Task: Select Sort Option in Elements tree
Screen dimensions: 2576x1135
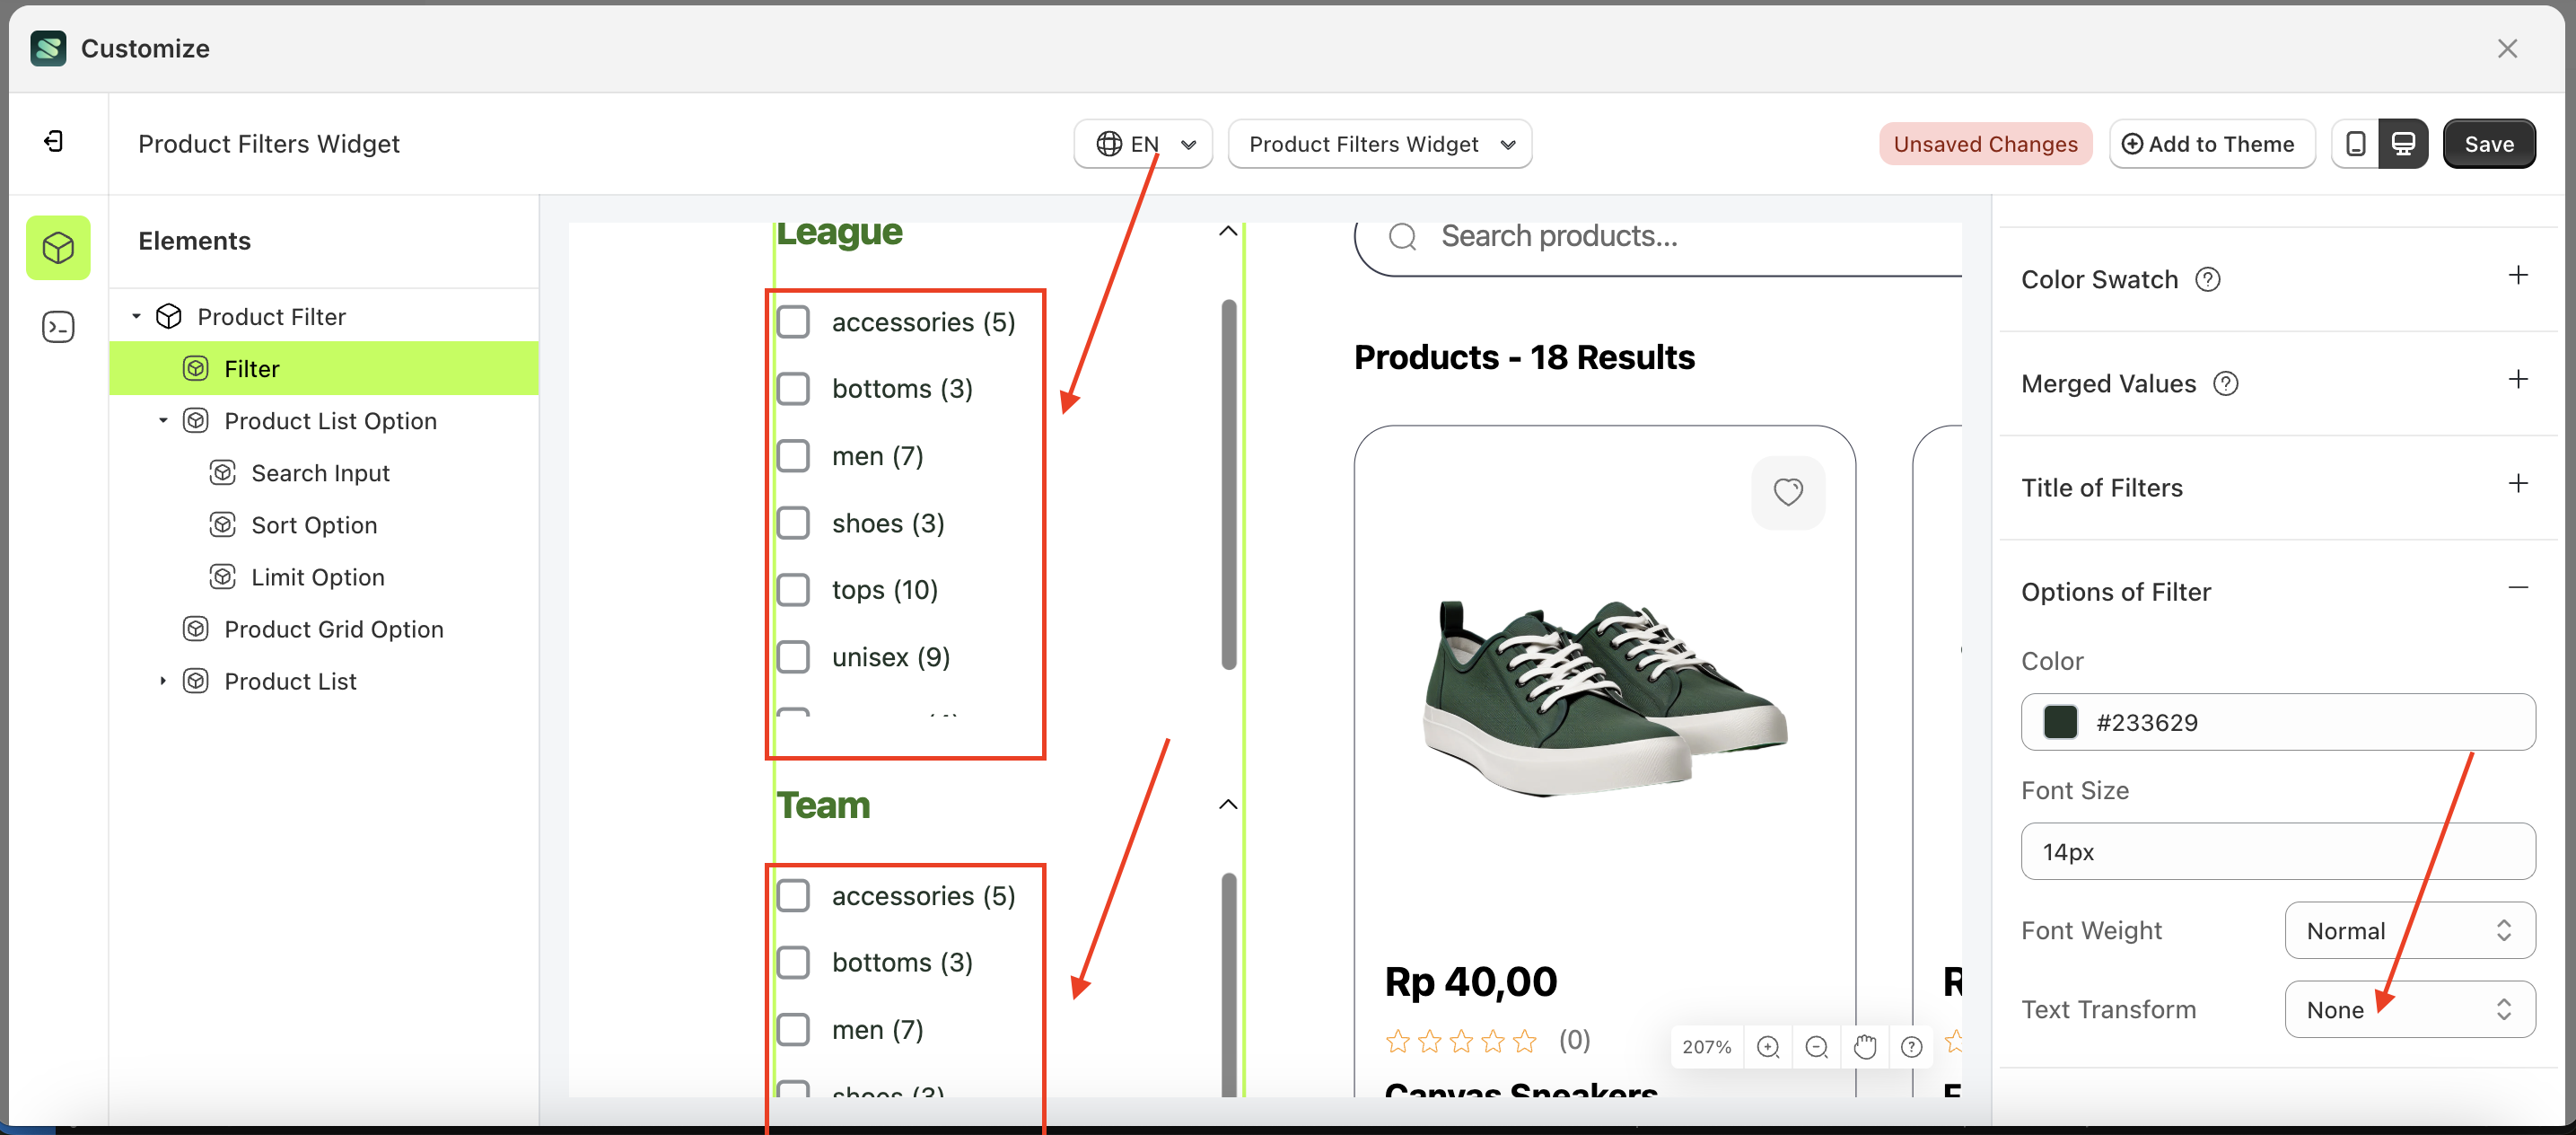Action: coord(314,525)
